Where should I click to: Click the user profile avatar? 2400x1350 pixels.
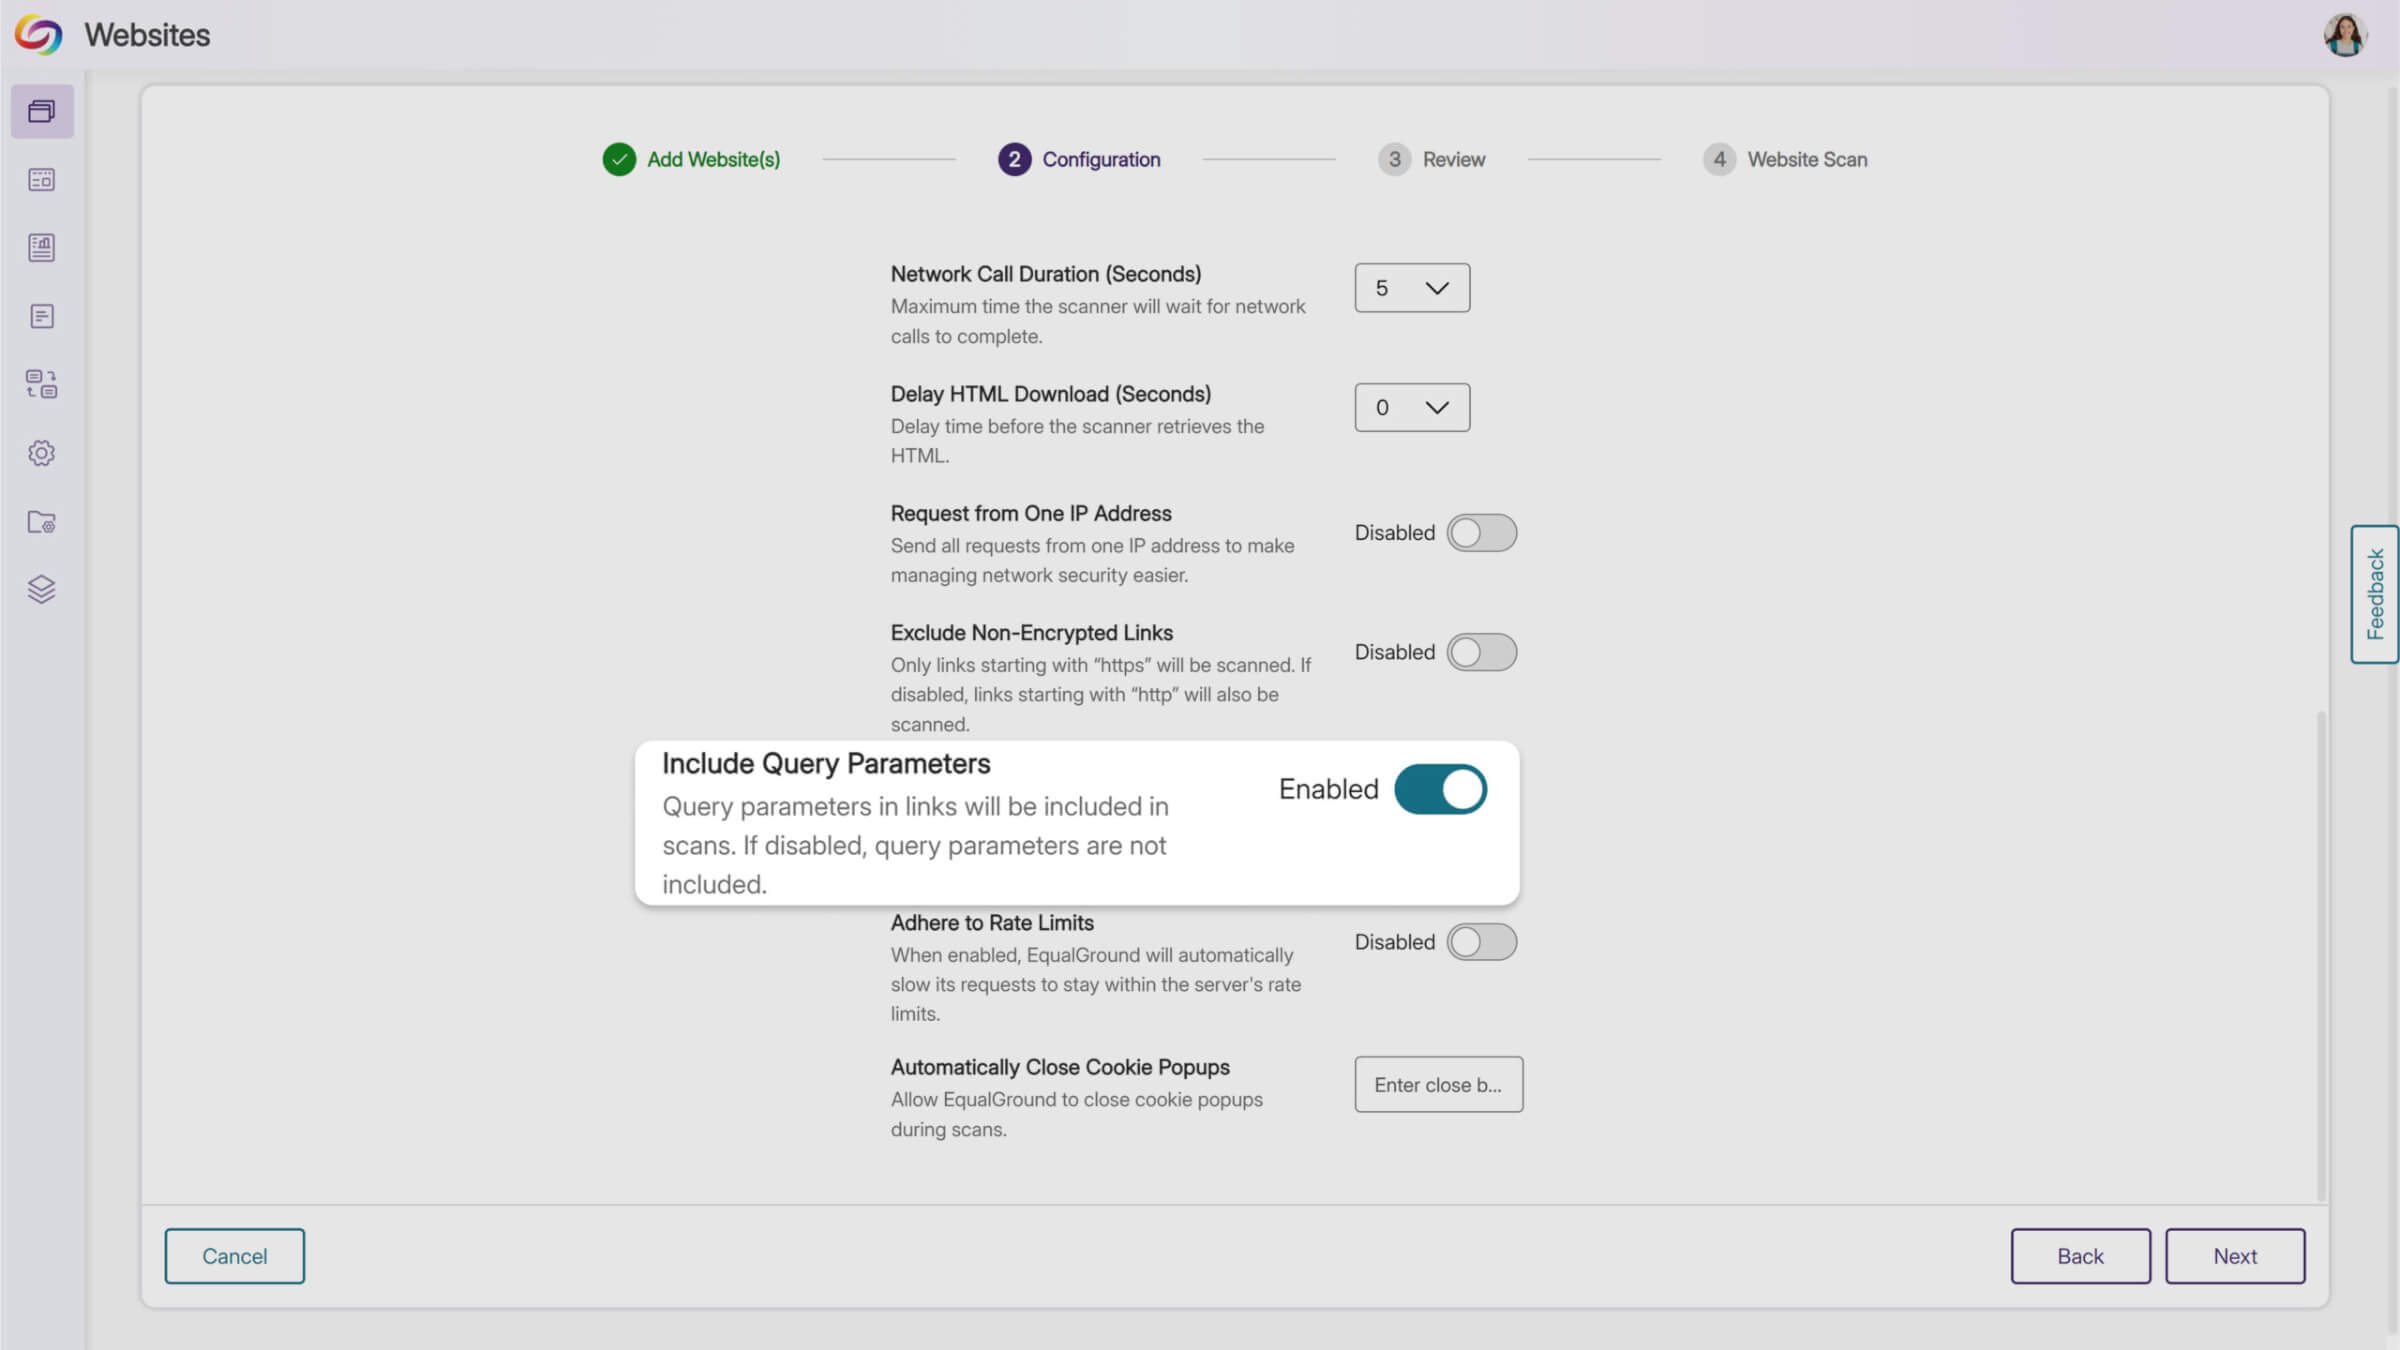tap(2344, 36)
